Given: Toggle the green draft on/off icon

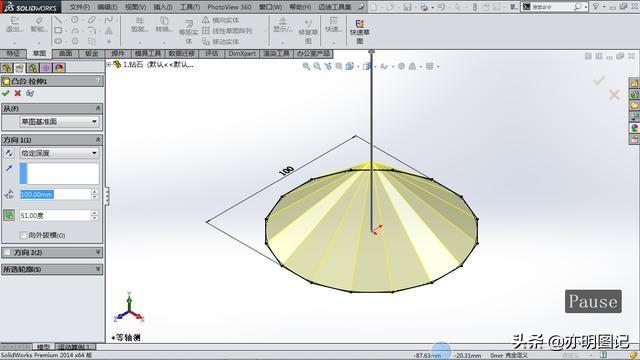Looking at the screenshot, I should coord(9,215).
